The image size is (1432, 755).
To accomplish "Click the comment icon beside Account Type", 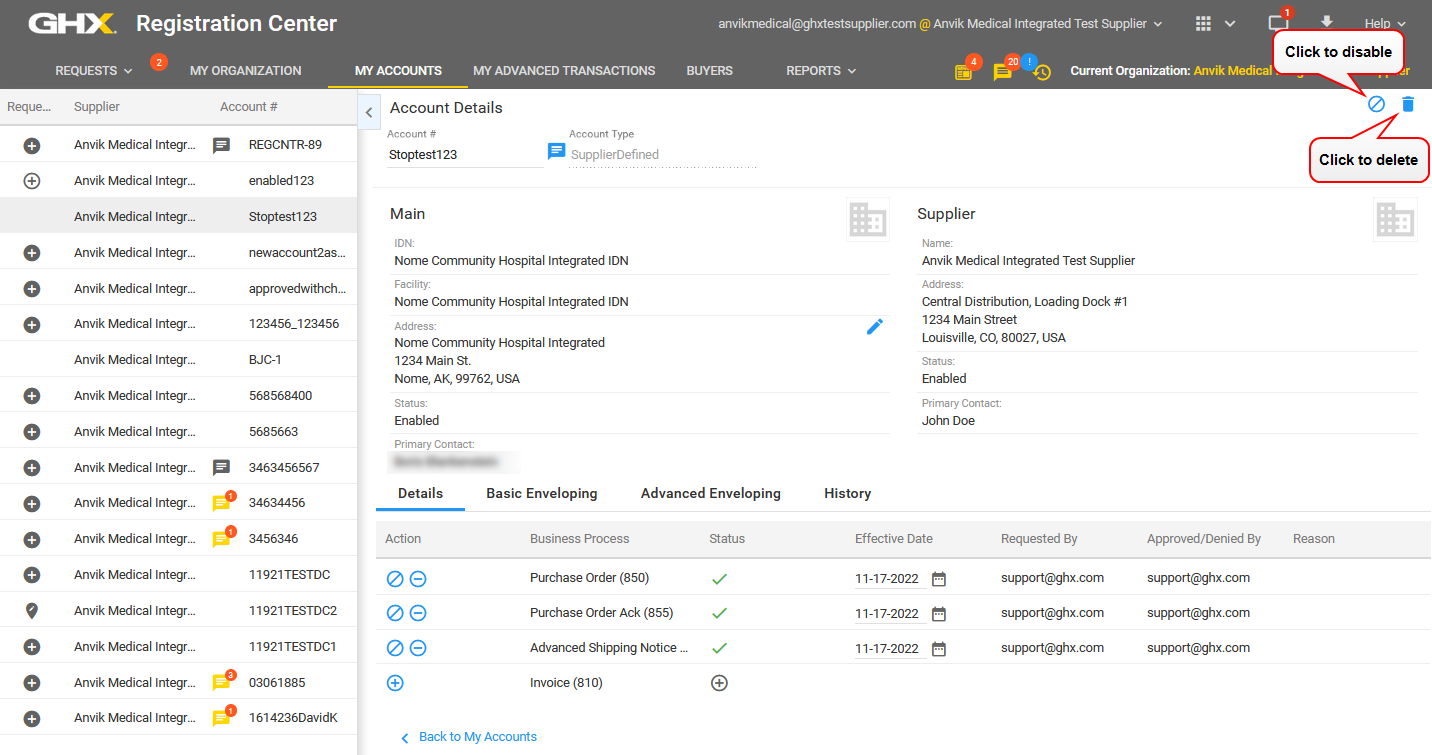I will coord(557,151).
